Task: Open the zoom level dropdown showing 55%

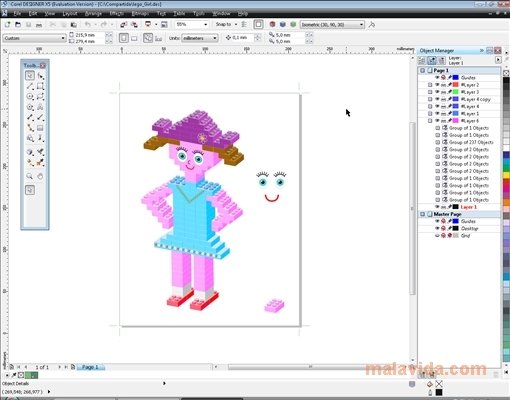Action: pyautogui.click(x=206, y=25)
